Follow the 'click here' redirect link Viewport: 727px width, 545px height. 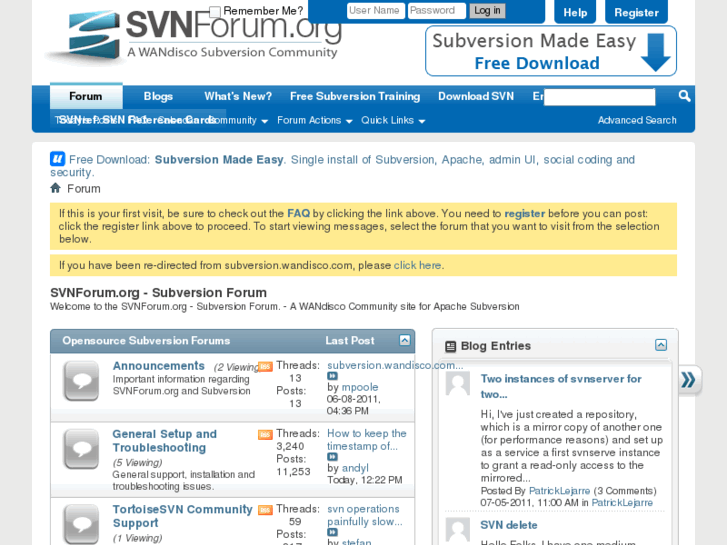(x=417, y=265)
